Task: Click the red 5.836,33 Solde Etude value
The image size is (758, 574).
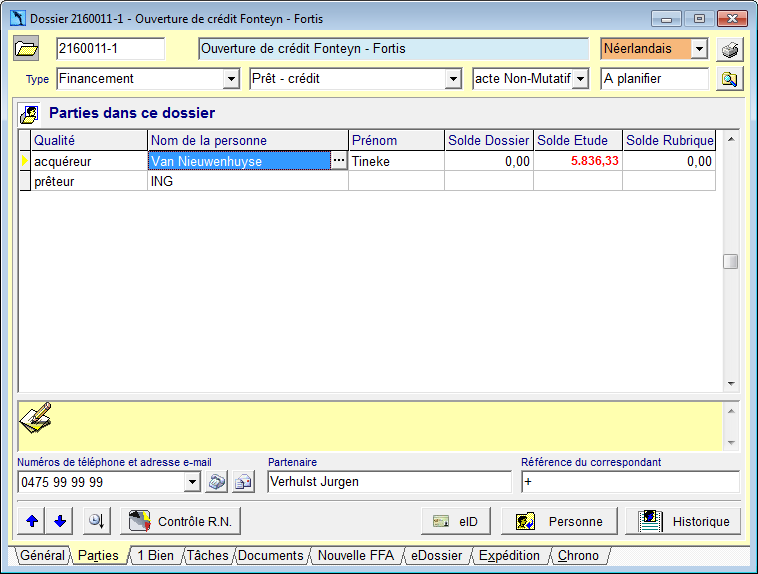Action: (595, 161)
